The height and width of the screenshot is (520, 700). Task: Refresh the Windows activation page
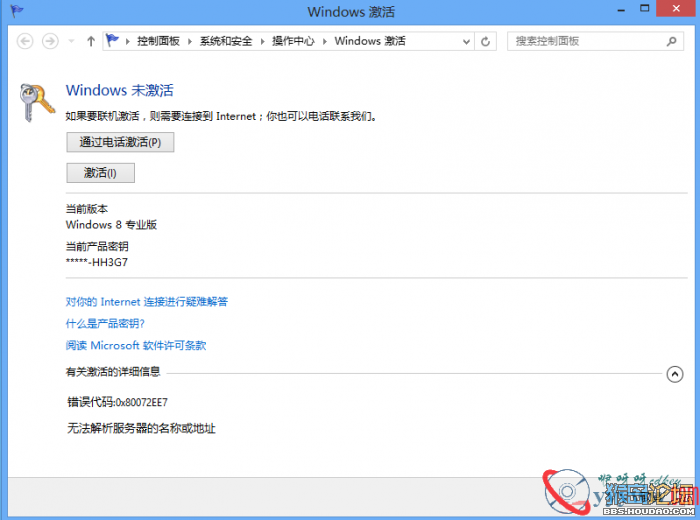point(485,42)
